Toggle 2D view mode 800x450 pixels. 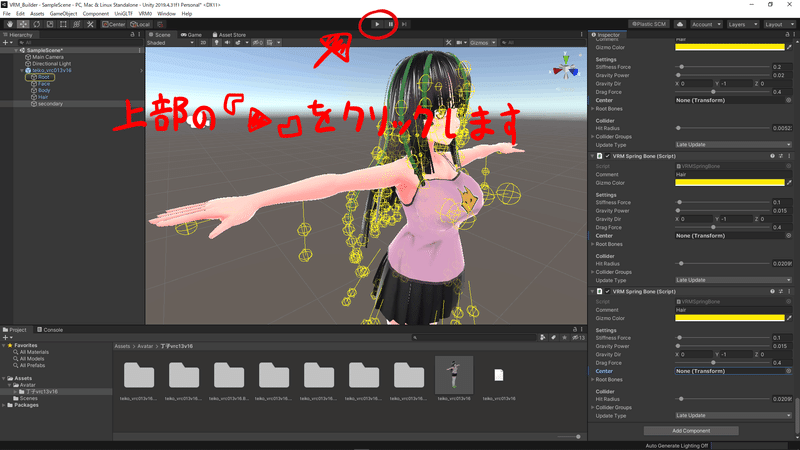click(203, 43)
